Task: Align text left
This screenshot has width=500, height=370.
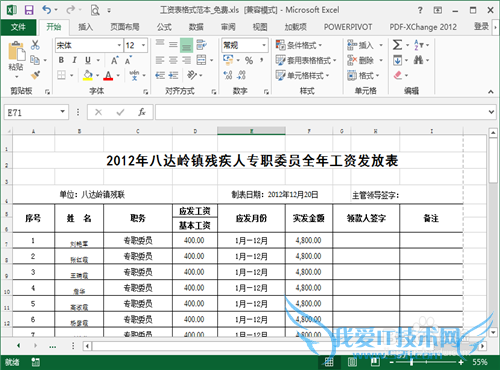Action: pyautogui.click(x=160, y=60)
